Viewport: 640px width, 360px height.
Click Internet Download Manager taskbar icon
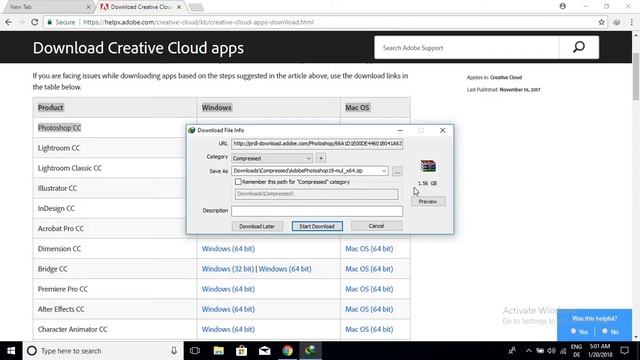click(x=310, y=351)
